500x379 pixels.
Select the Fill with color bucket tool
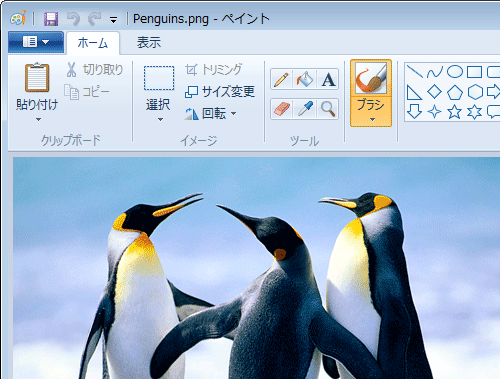[304, 79]
